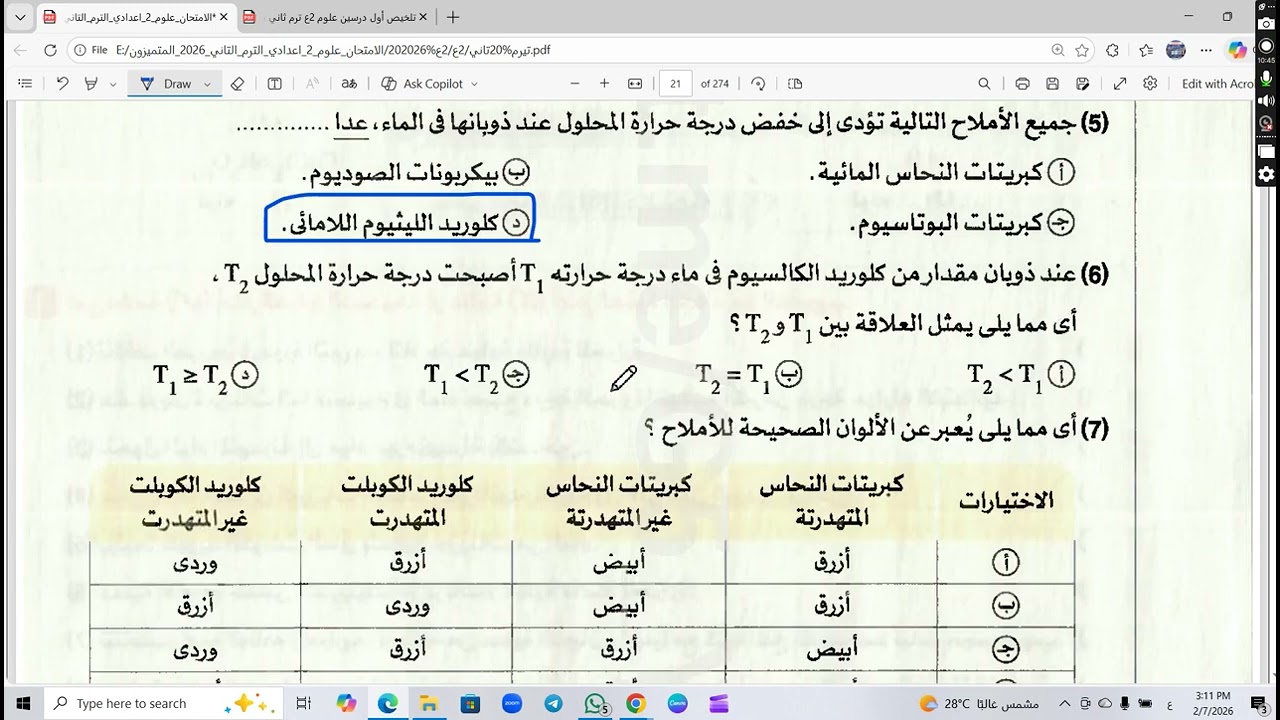The width and height of the screenshot is (1280, 720).
Task: Click the Save as icon
Action: click(x=1082, y=84)
